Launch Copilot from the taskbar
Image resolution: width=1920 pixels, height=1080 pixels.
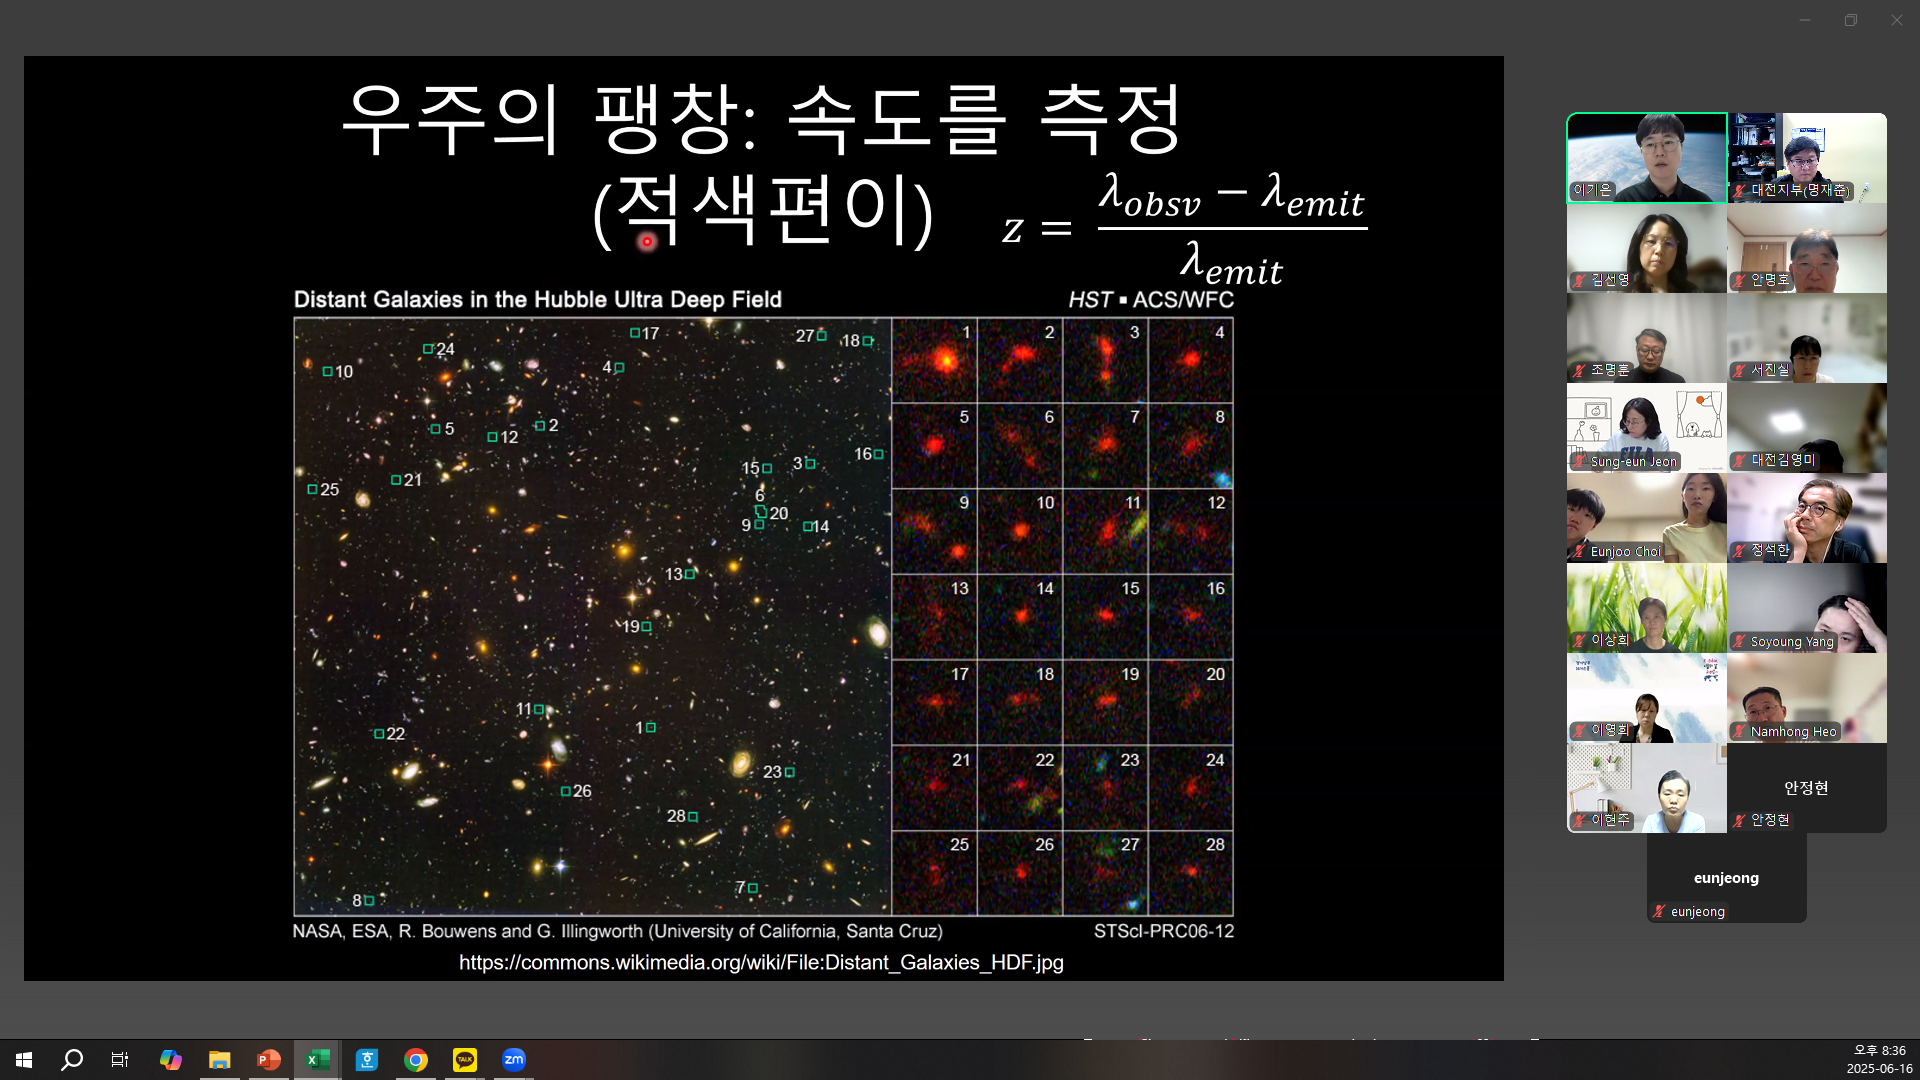coord(170,1060)
